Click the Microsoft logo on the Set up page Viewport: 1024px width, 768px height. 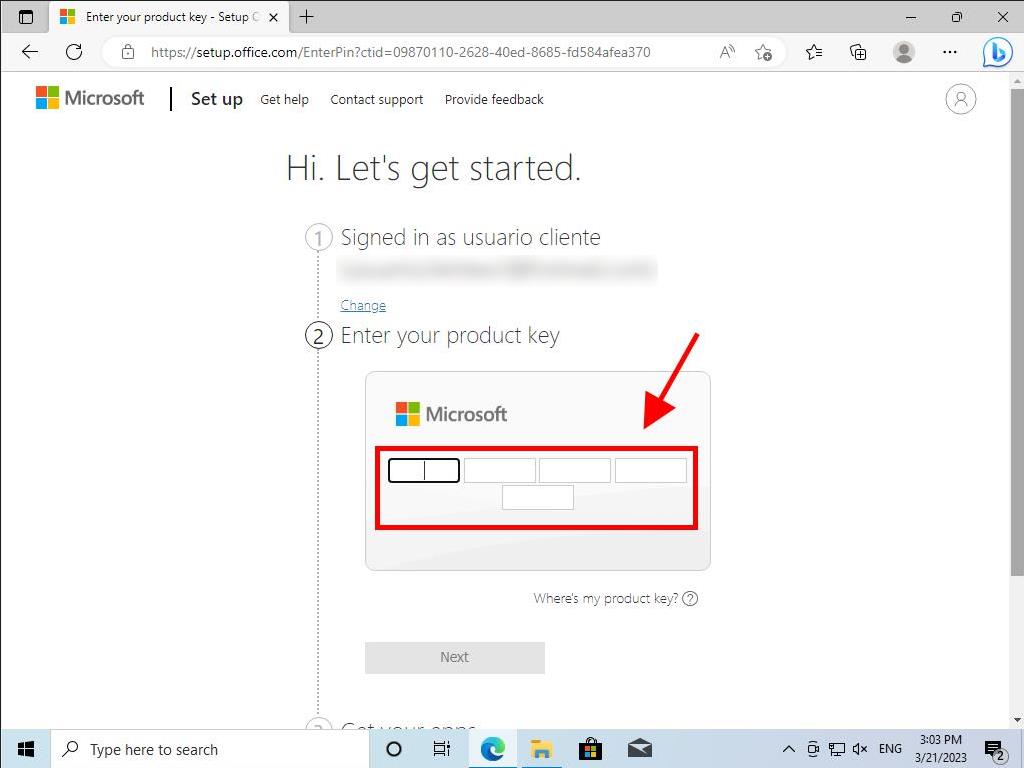(89, 97)
